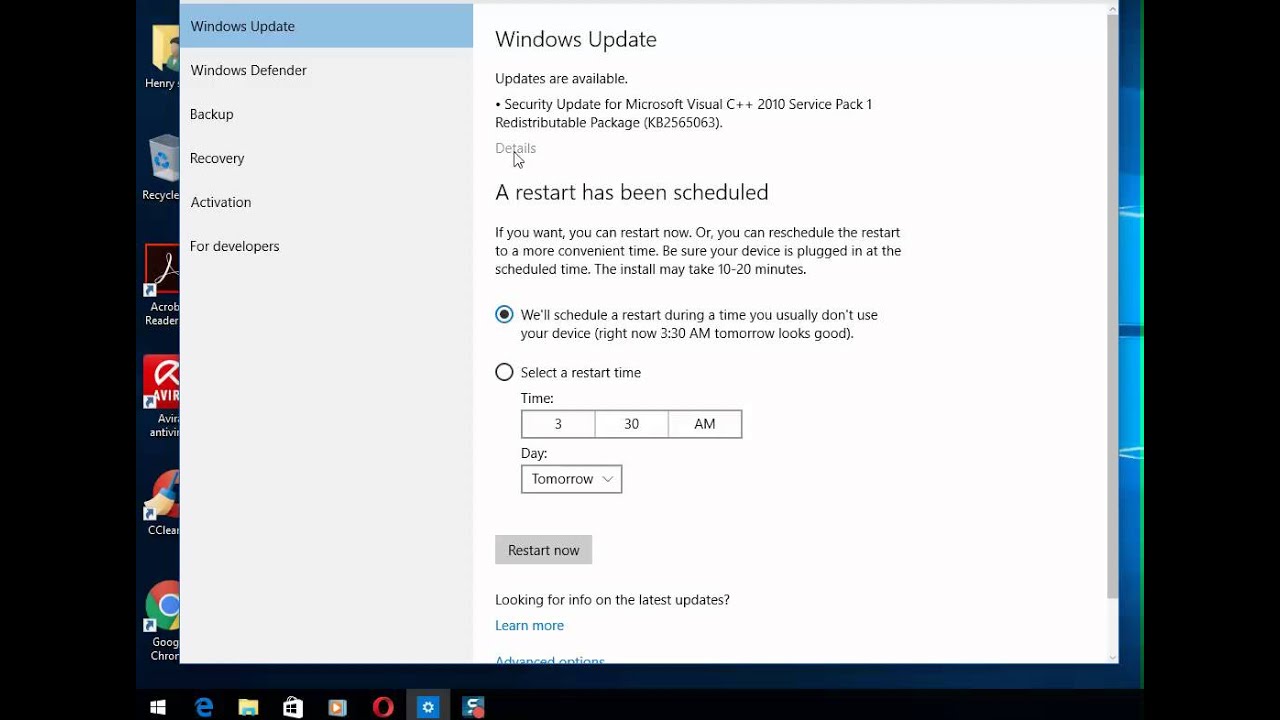Select the CCleaner desktop shortcut

[x=163, y=503]
